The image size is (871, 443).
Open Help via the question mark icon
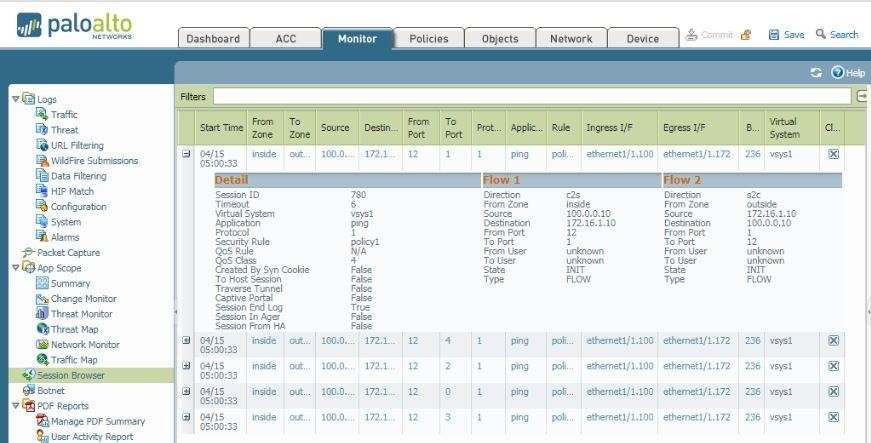[837, 73]
